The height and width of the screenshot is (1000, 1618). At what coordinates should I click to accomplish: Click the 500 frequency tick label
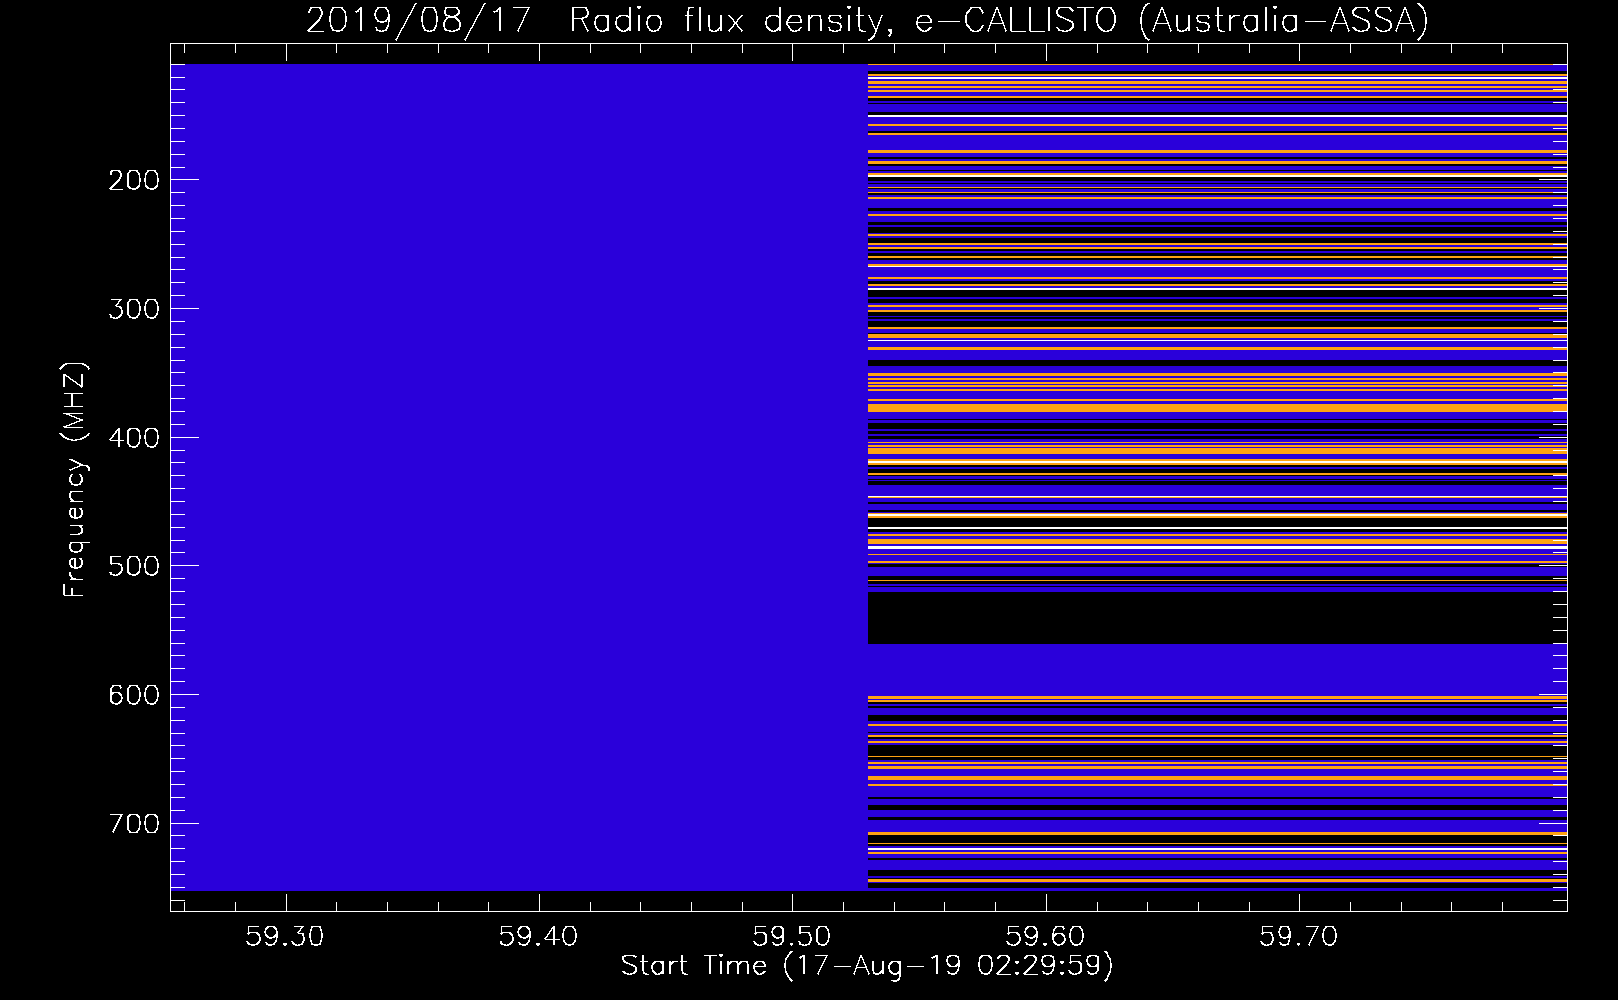(x=133, y=566)
